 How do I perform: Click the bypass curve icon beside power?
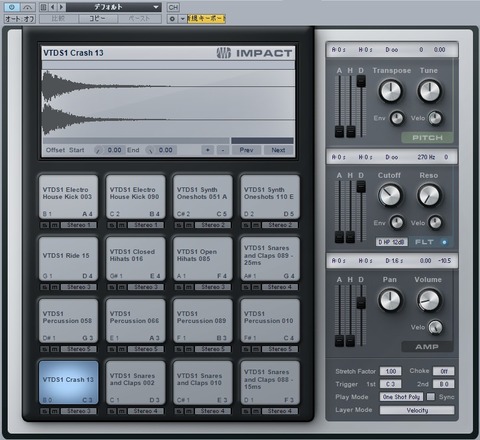(x=28, y=7)
